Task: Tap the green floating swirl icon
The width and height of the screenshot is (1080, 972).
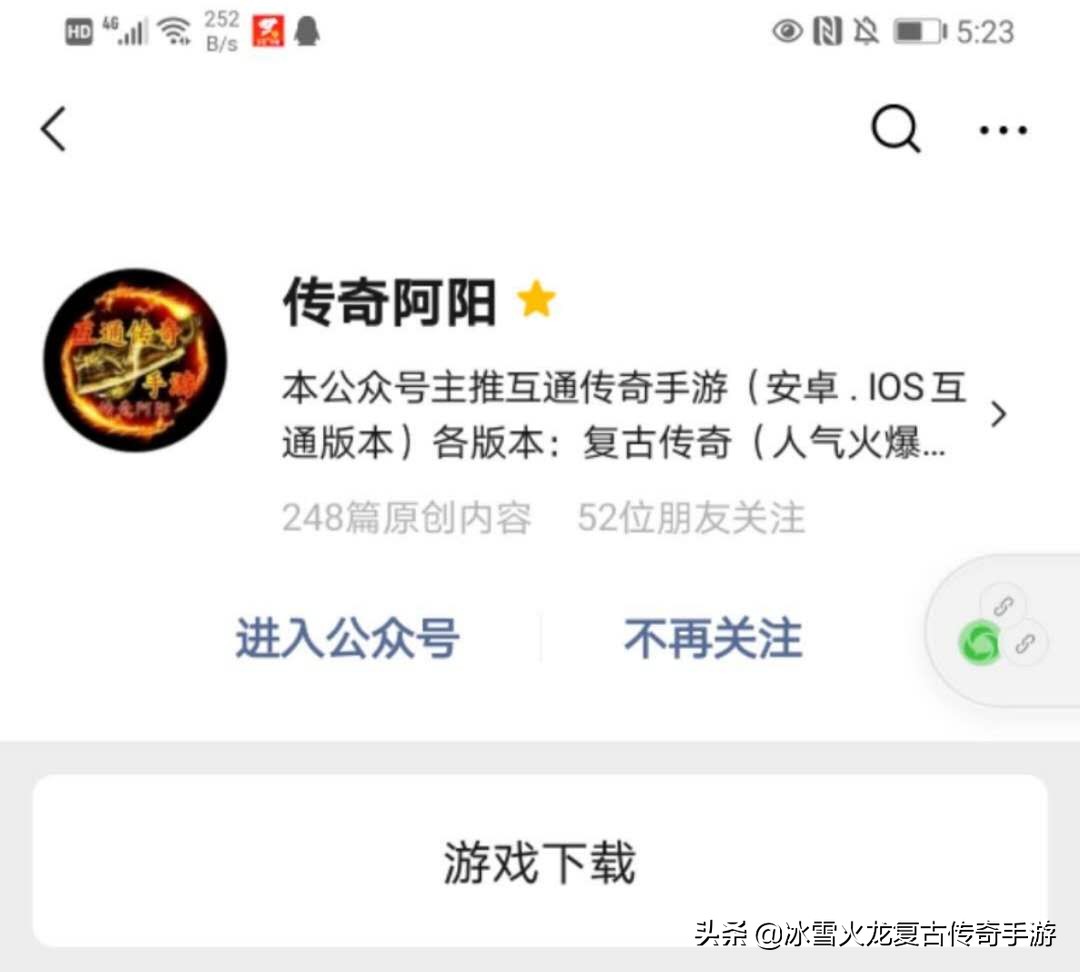Action: 979,643
